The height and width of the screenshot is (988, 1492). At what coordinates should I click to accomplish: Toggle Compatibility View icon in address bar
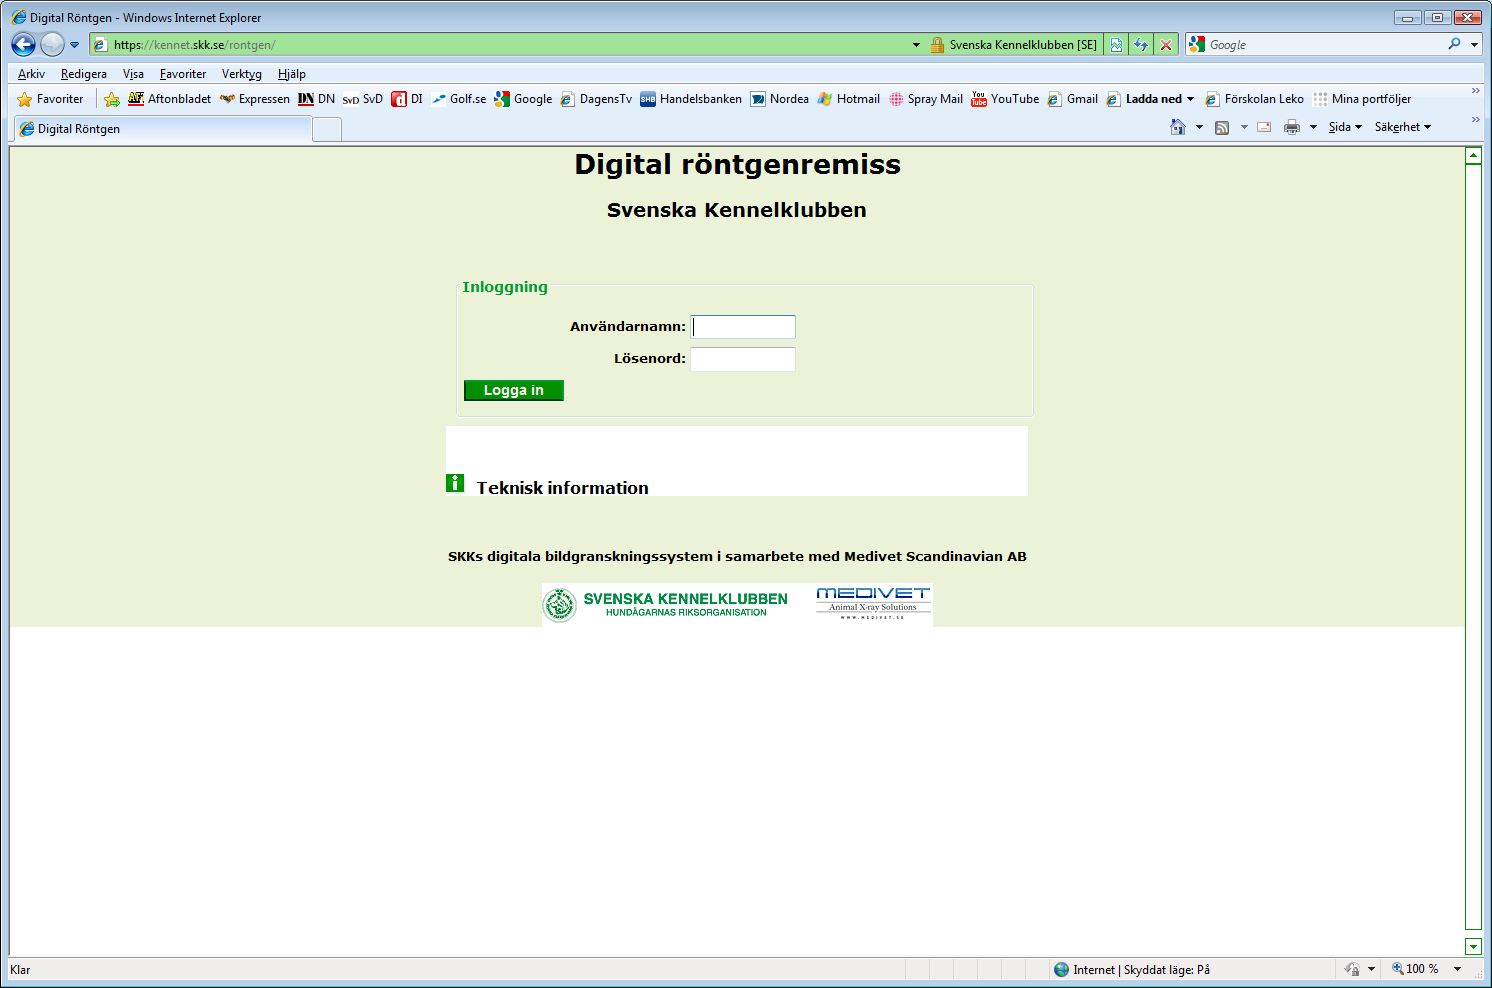click(x=1116, y=45)
